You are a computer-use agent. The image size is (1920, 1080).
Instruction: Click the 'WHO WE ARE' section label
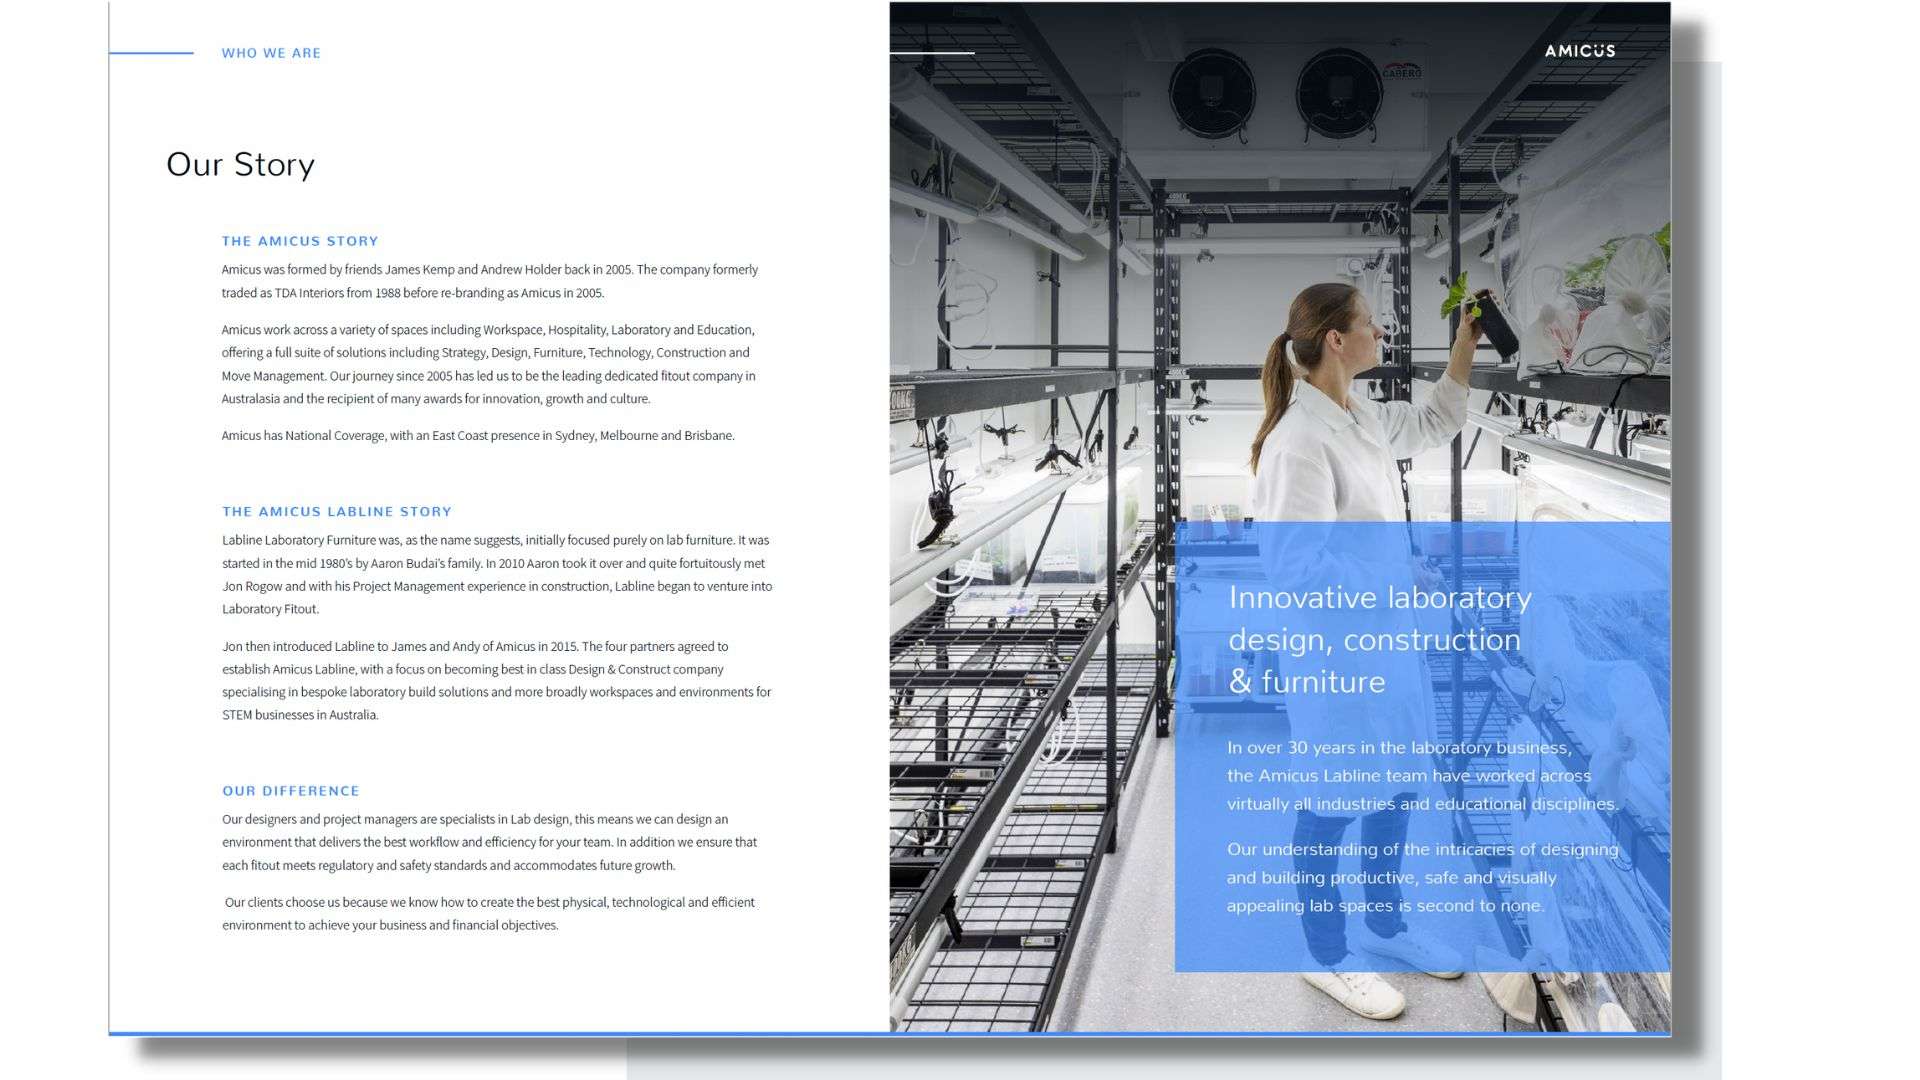pos(271,53)
